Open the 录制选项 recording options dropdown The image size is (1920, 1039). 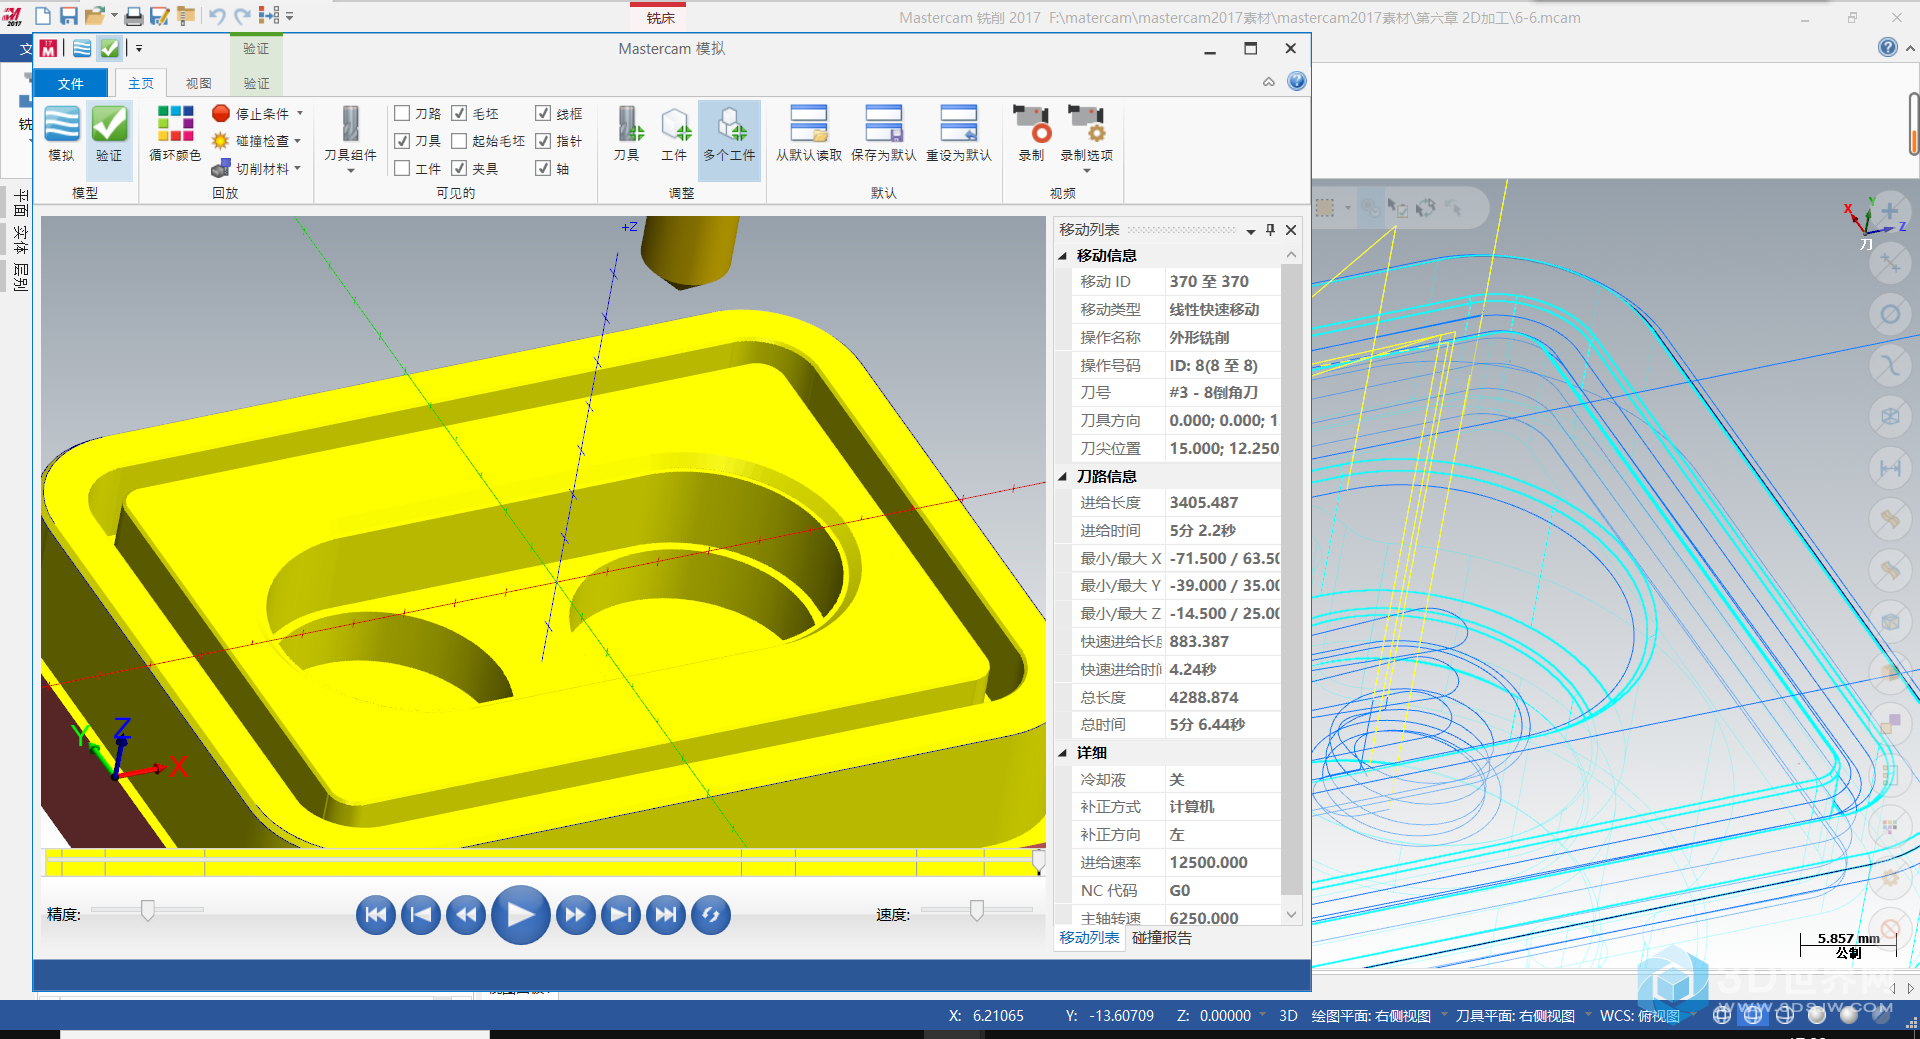1086,140
